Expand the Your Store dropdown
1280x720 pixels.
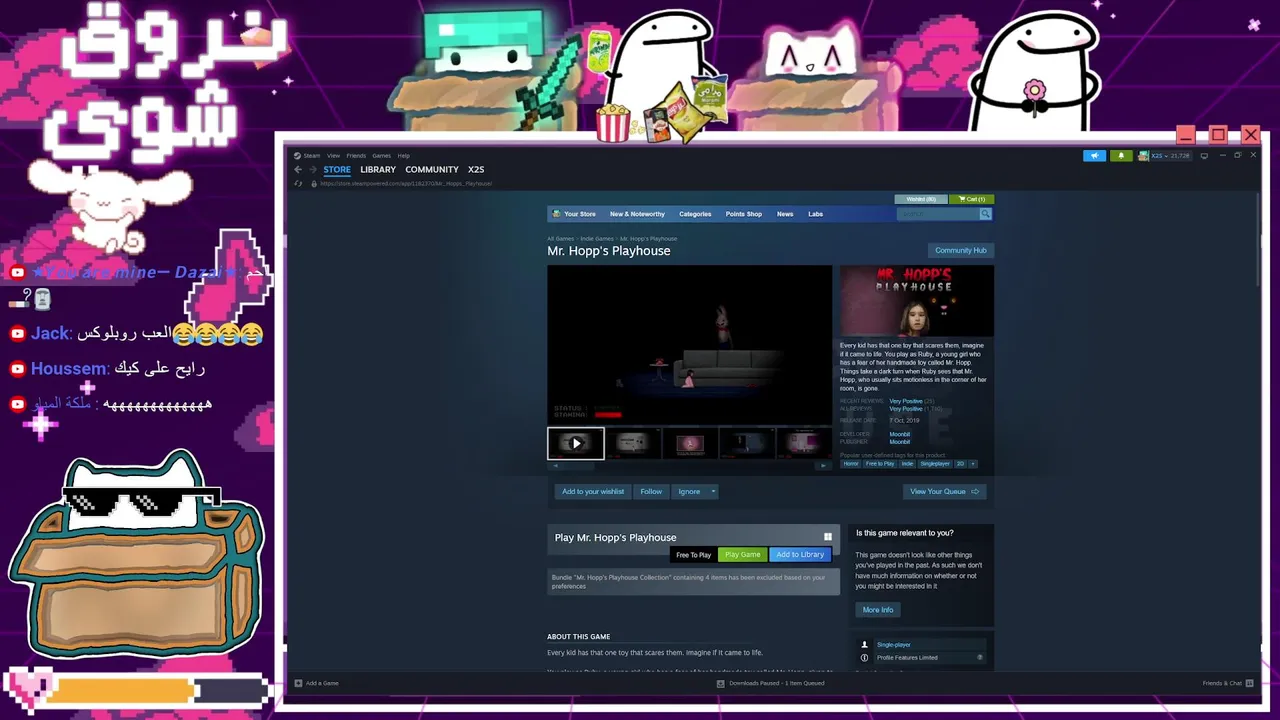(x=580, y=214)
